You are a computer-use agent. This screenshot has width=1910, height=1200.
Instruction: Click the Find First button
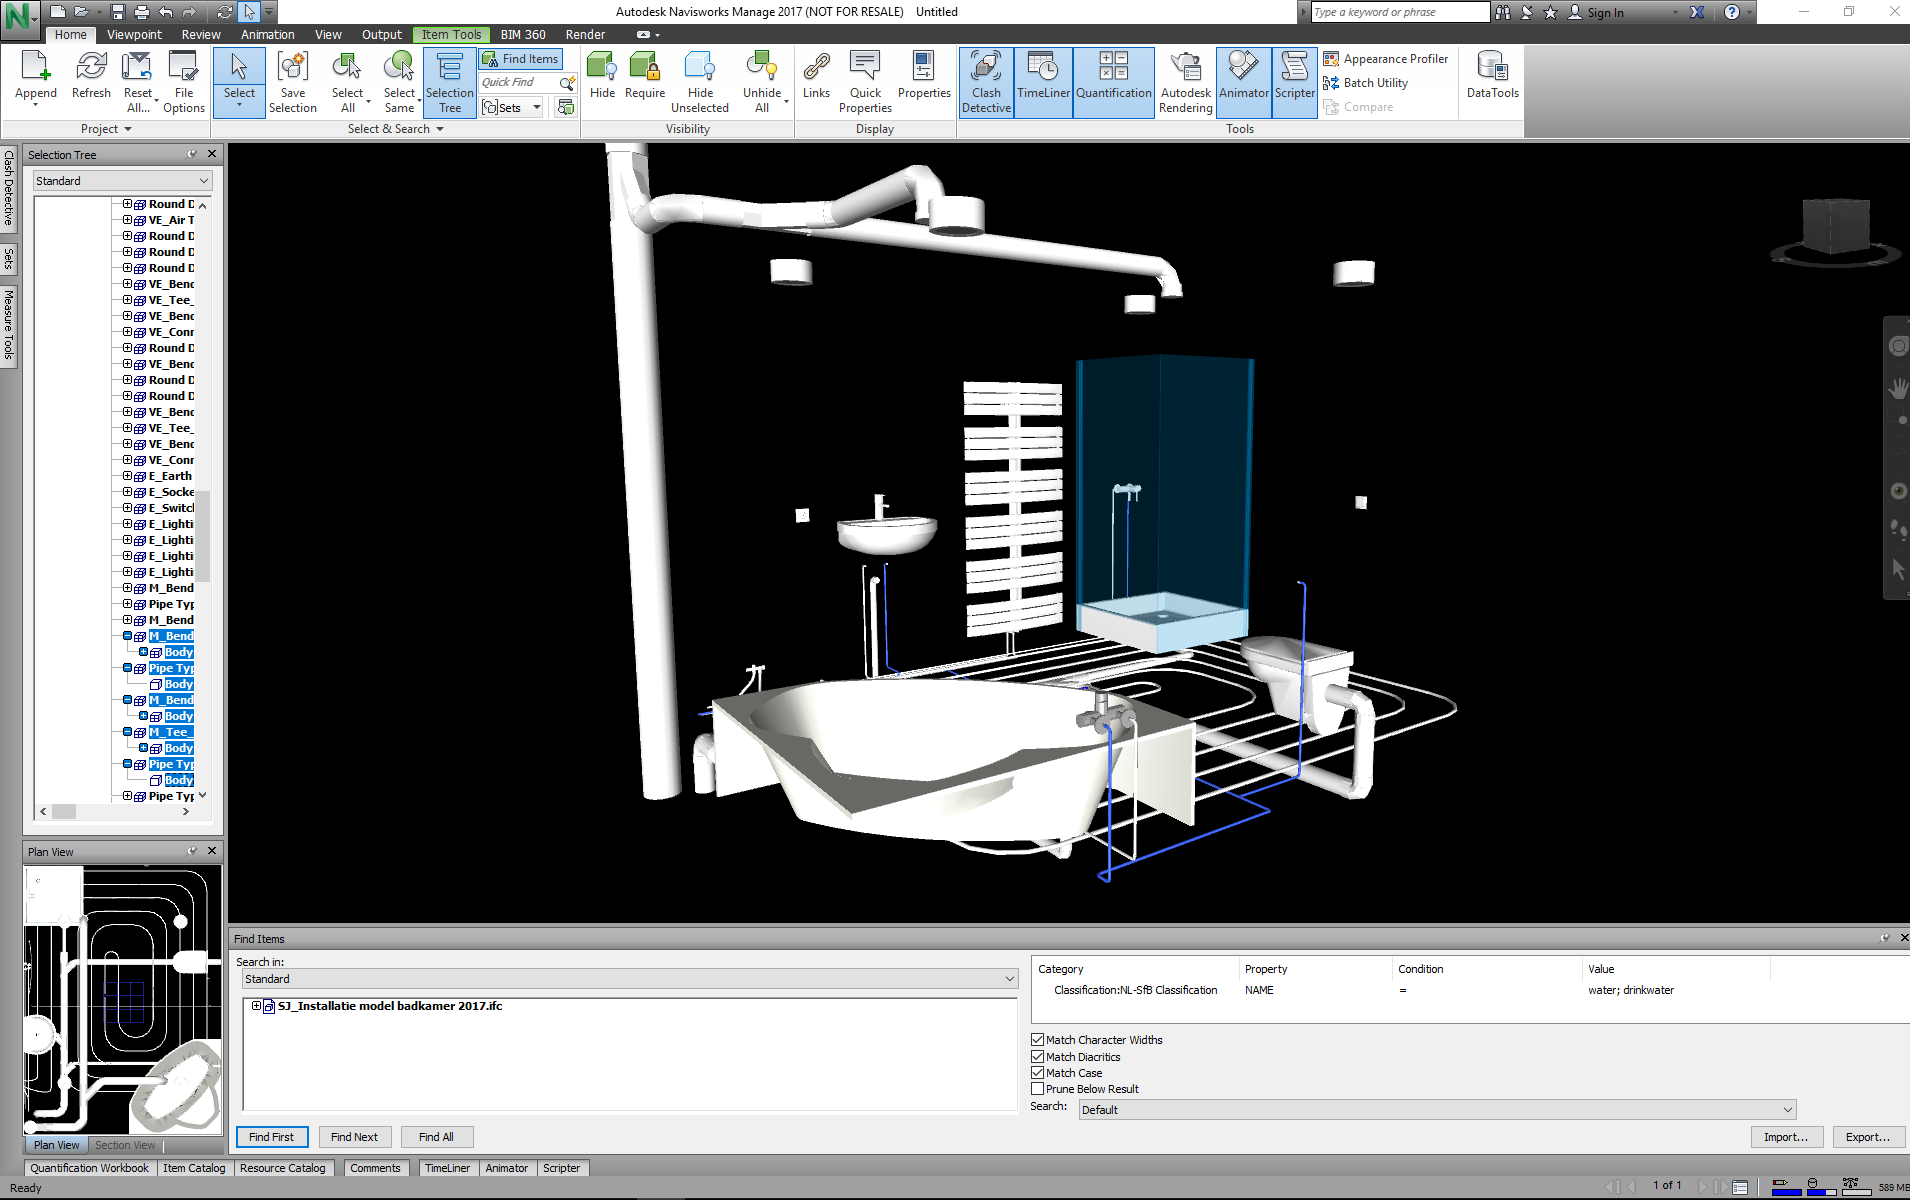[271, 1137]
